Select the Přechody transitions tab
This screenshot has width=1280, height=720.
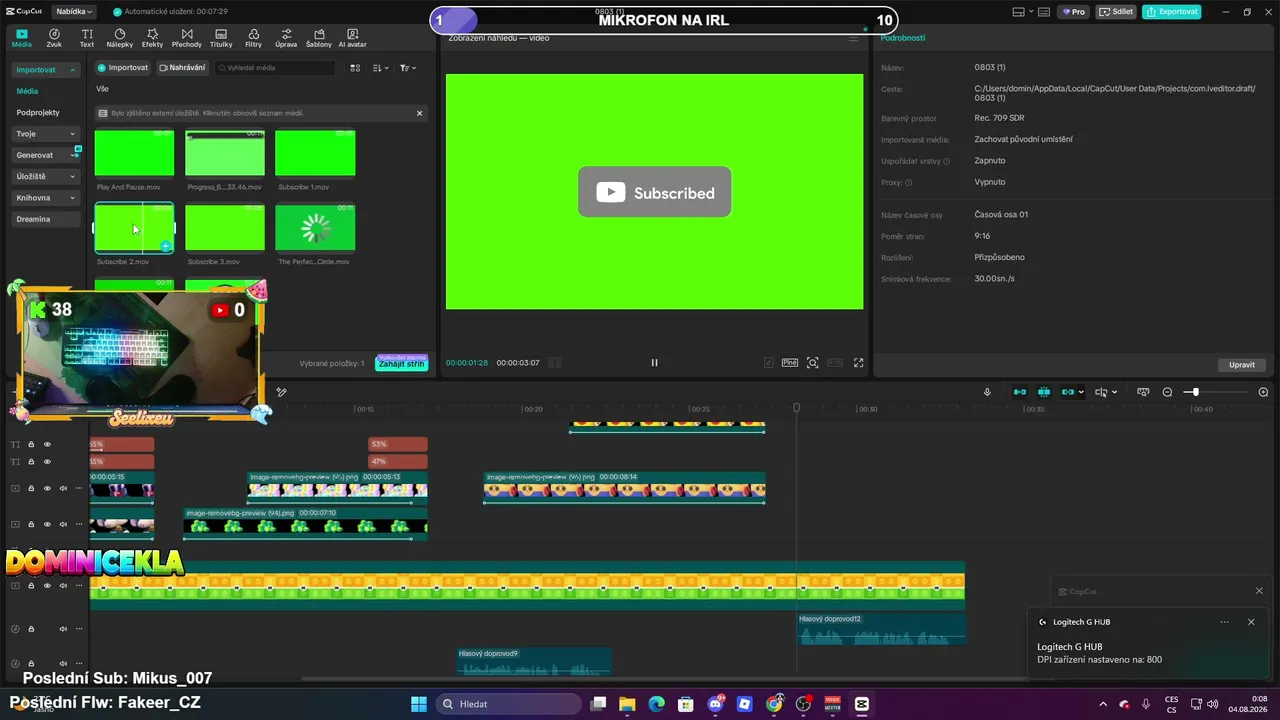[186, 38]
